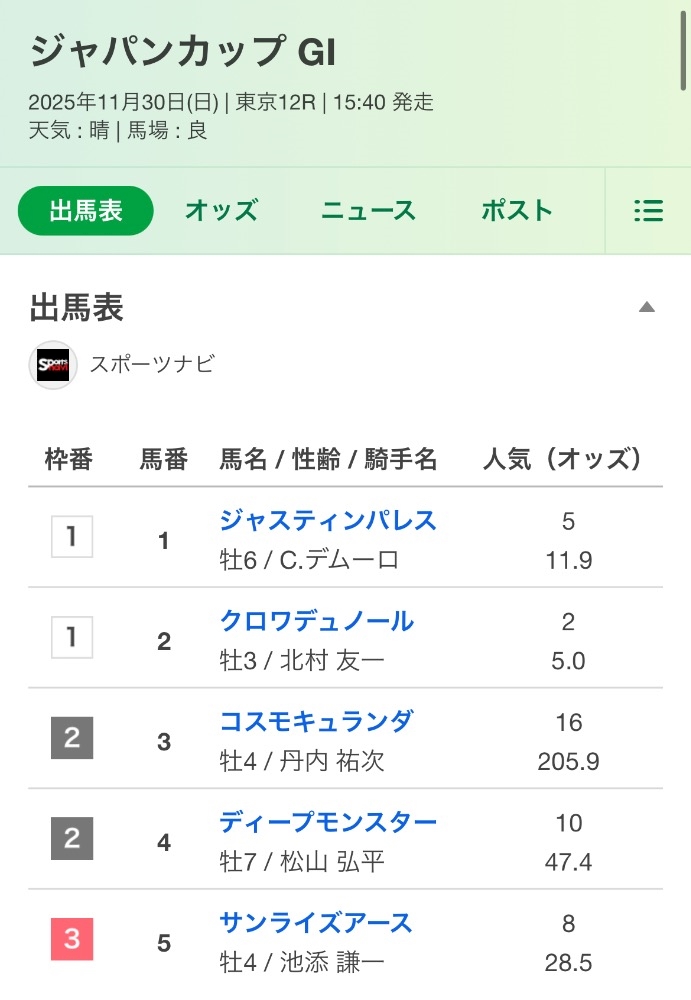Open horse ジャスティンパレス link
Screen dimensions: 691x1000
[328, 521]
